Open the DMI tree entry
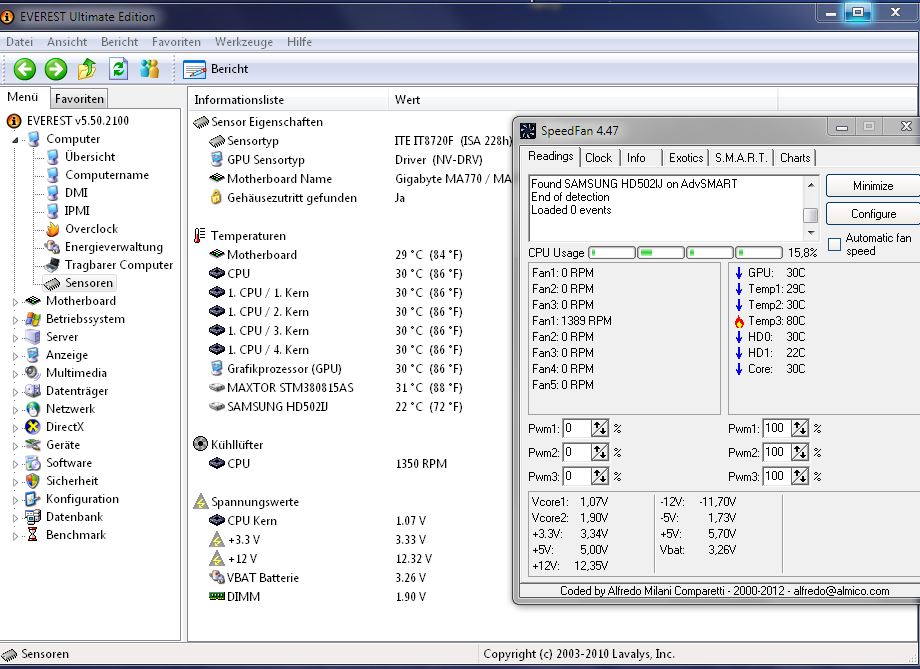Screen dimensions: 920x669 (76, 192)
